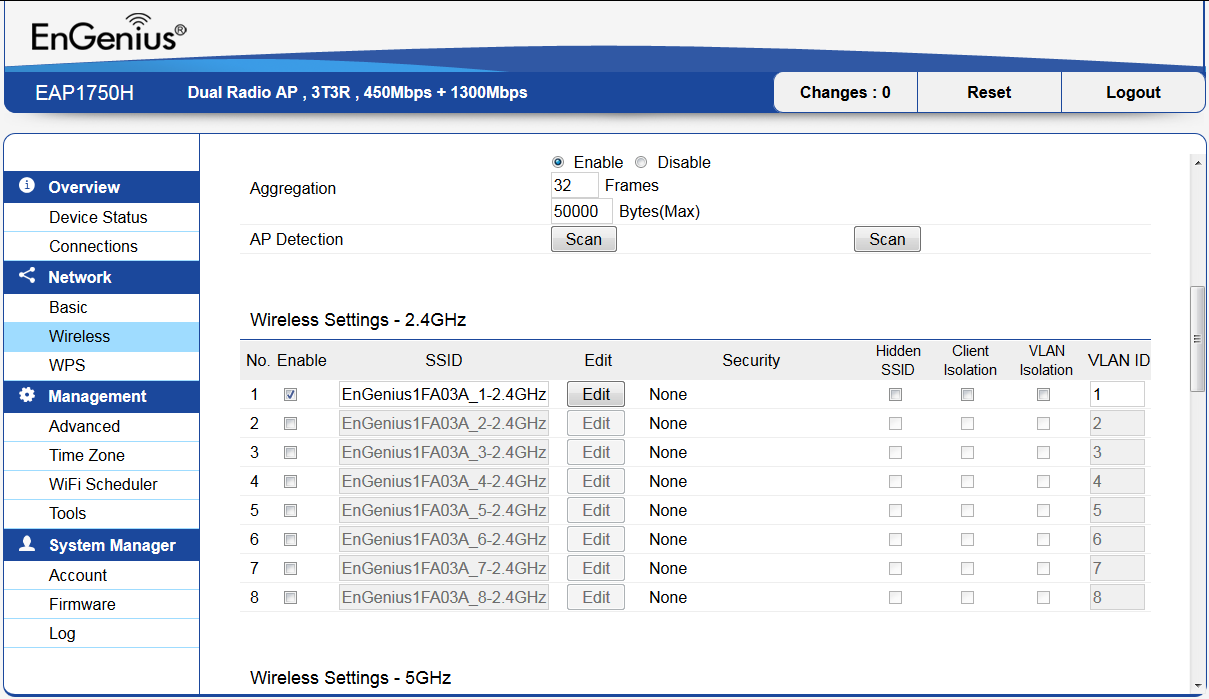Click the Changes : 0 button

tap(845, 92)
